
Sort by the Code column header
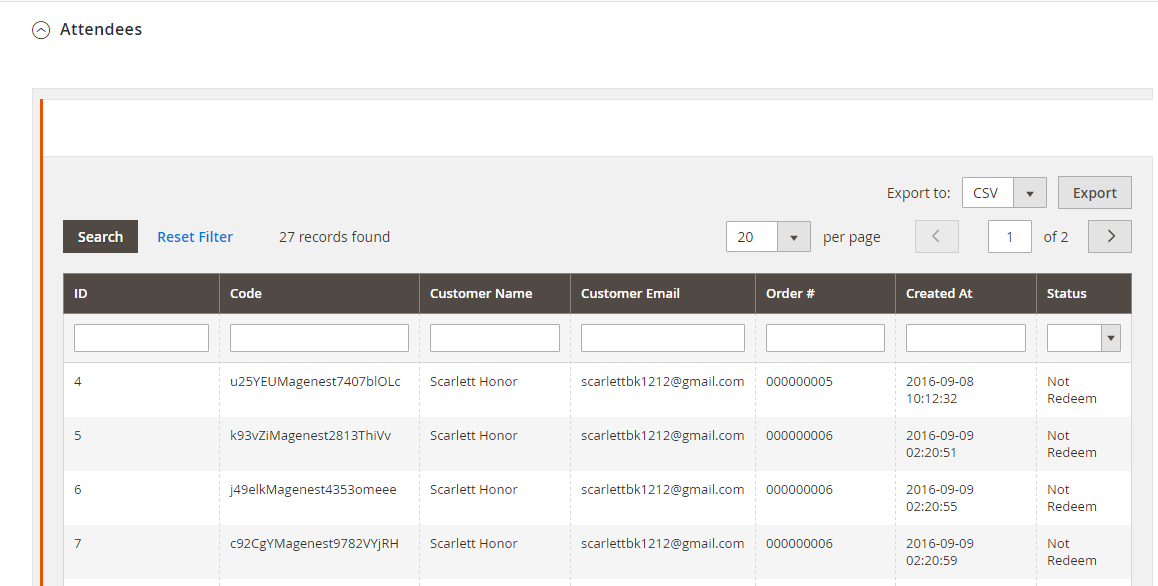319,293
